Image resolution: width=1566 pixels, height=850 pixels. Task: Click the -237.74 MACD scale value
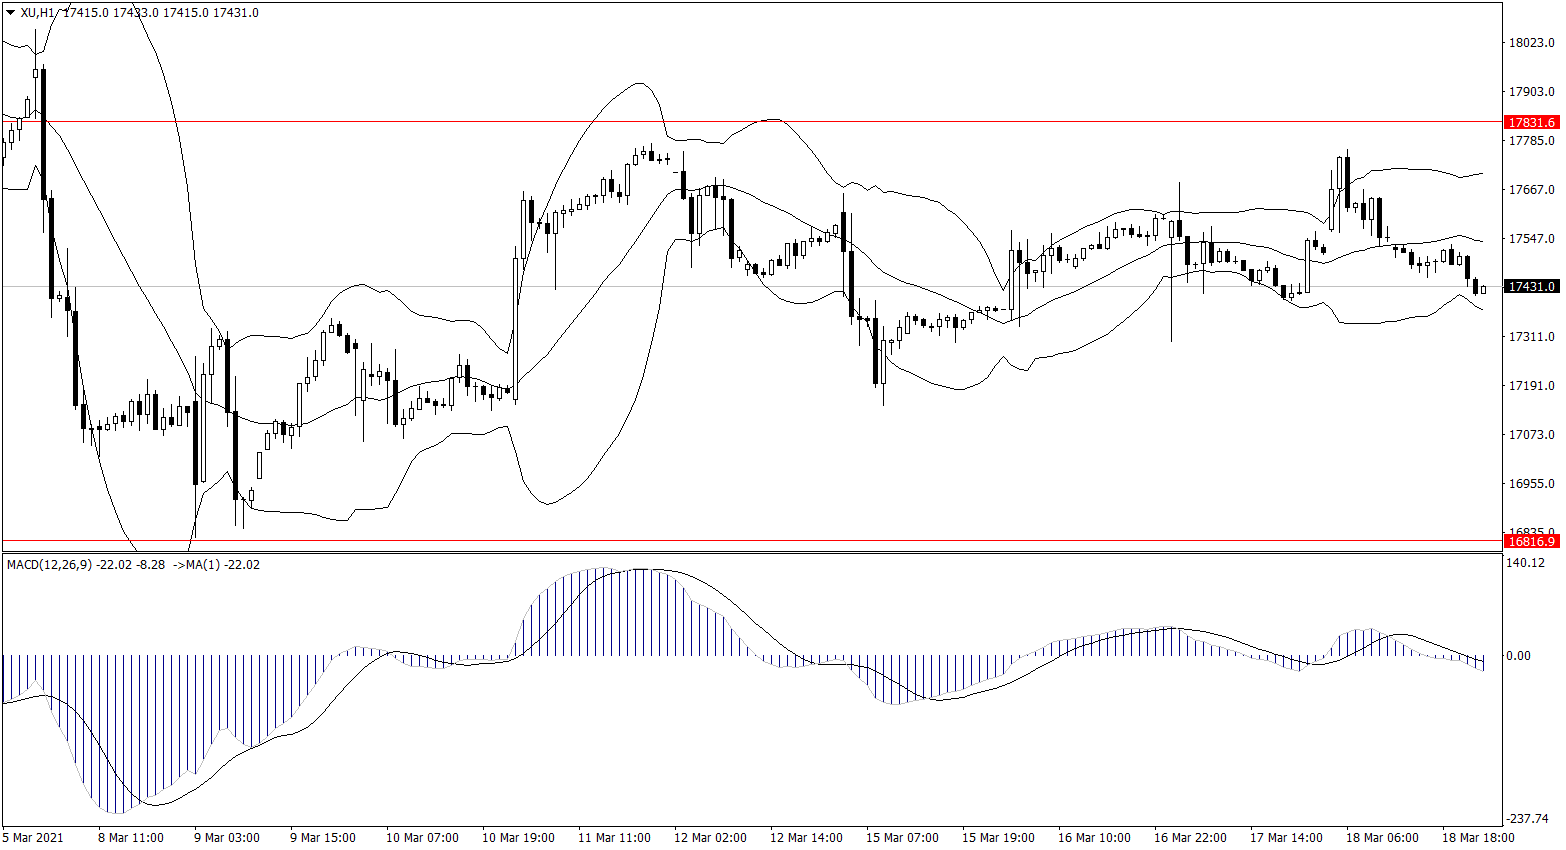coord(1528,818)
